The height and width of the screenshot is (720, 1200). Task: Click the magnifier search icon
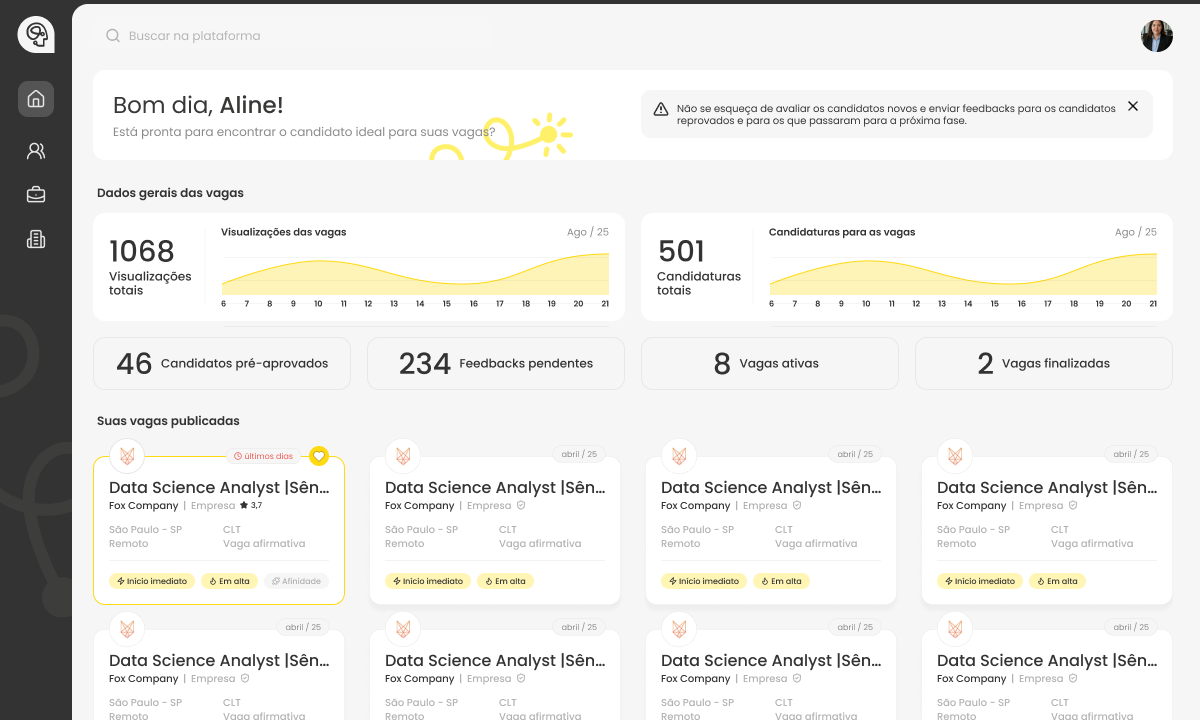pos(113,36)
